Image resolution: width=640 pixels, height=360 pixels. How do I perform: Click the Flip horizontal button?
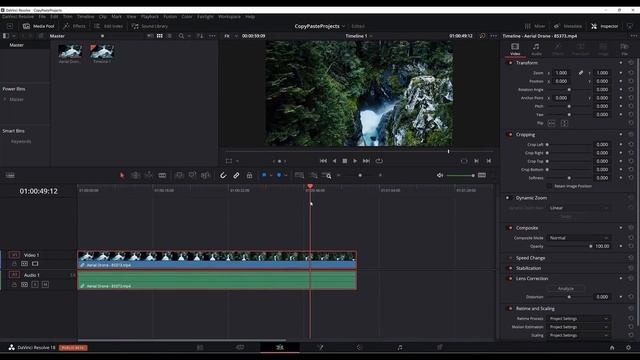click(x=551, y=123)
